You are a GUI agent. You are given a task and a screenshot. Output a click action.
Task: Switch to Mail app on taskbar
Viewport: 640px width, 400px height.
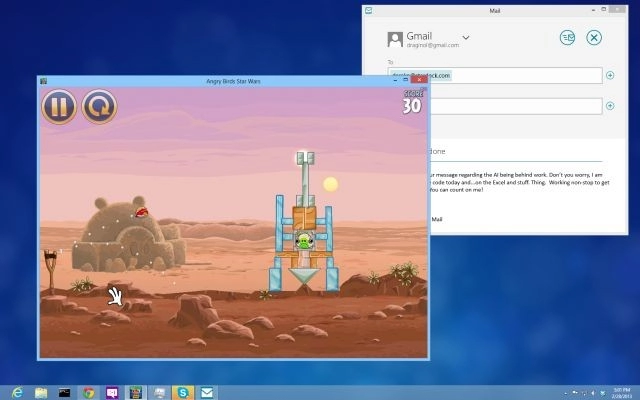pyautogui.click(x=207, y=393)
